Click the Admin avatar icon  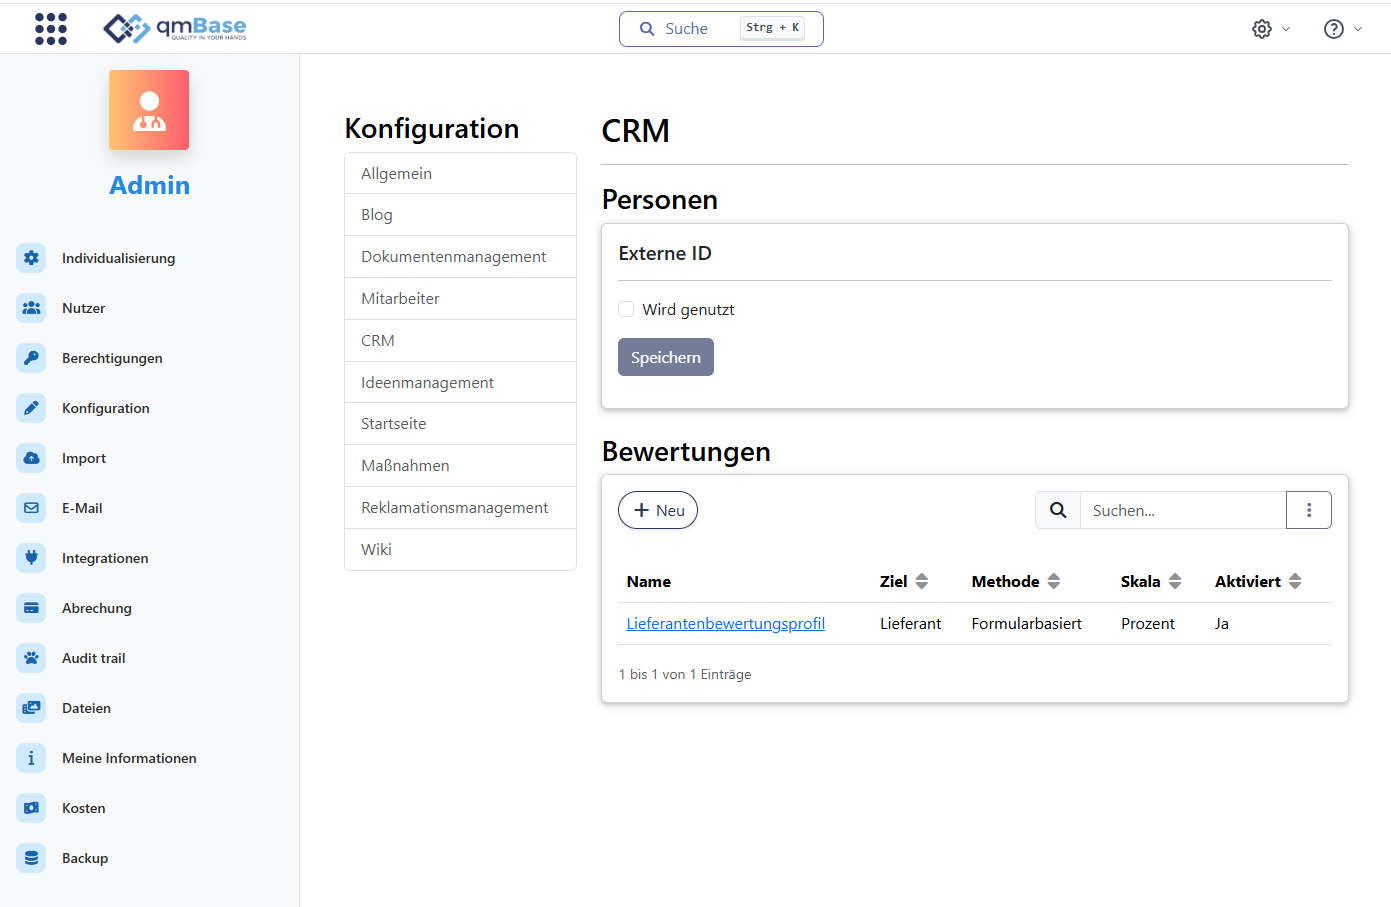pos(149,110)
